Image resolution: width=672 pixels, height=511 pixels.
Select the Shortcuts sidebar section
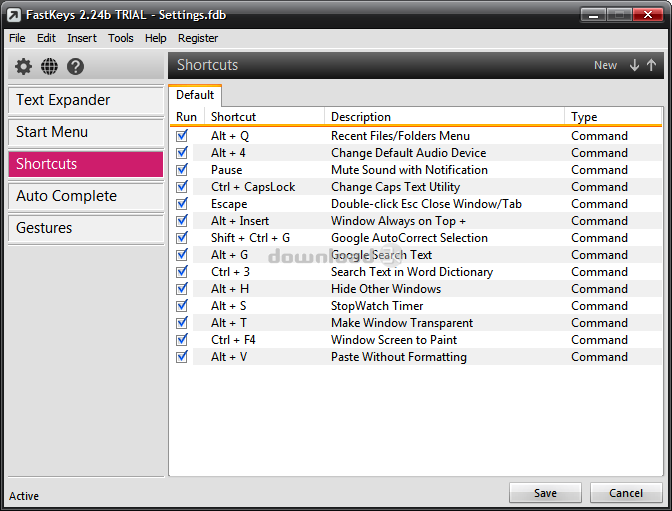(86, 164)
